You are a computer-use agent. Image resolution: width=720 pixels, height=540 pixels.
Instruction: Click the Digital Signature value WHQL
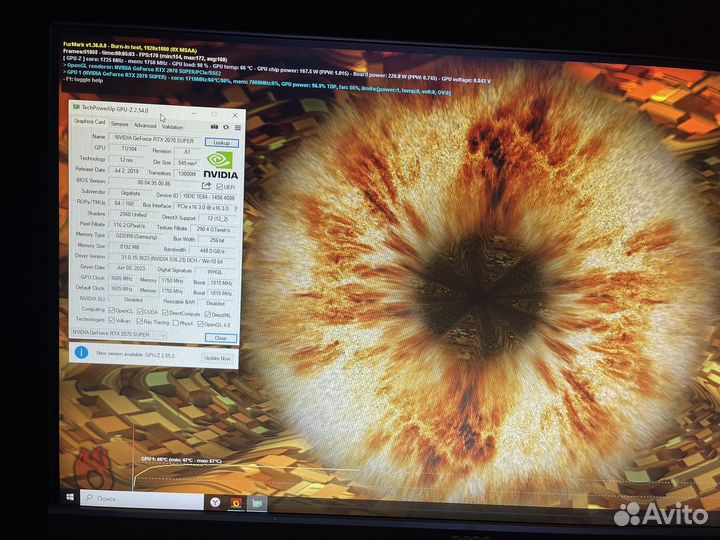[x=214, y=272]
